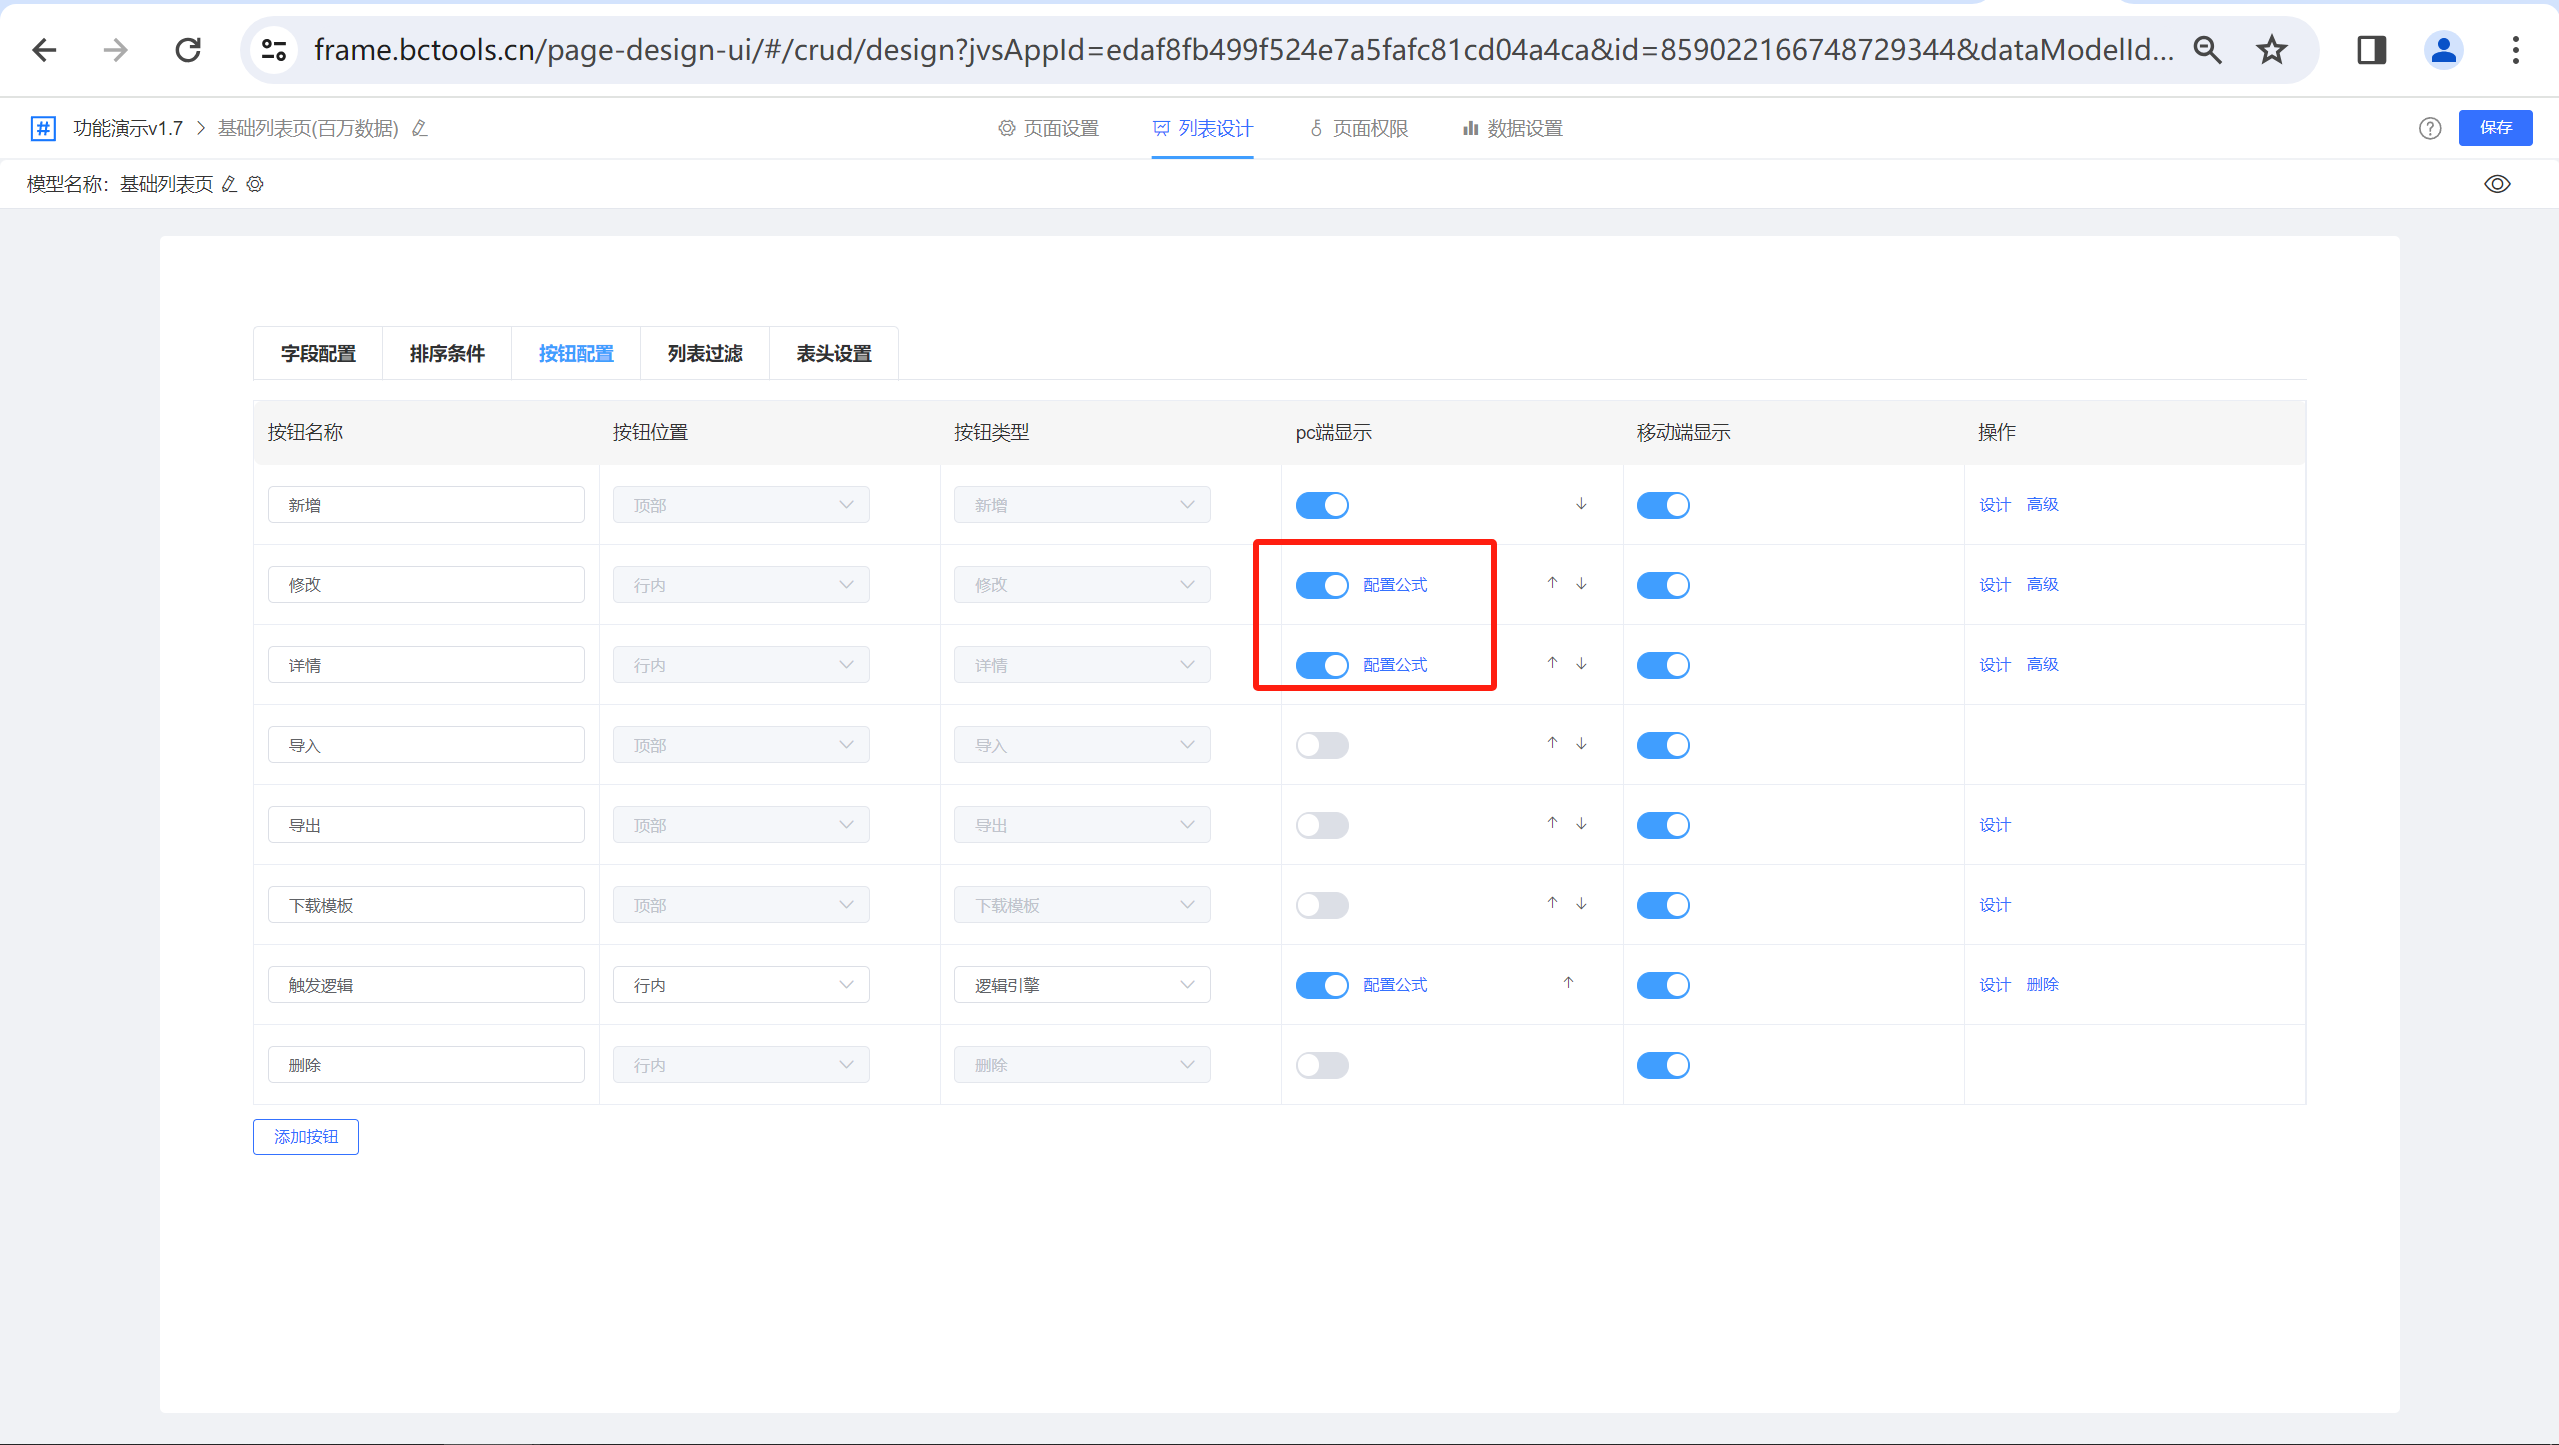Open 按钮位置 dropdown for 触发逻辑 row
Image resolution: width=2559 pixels, height=1445 pixels.
[x=740, y=985]
